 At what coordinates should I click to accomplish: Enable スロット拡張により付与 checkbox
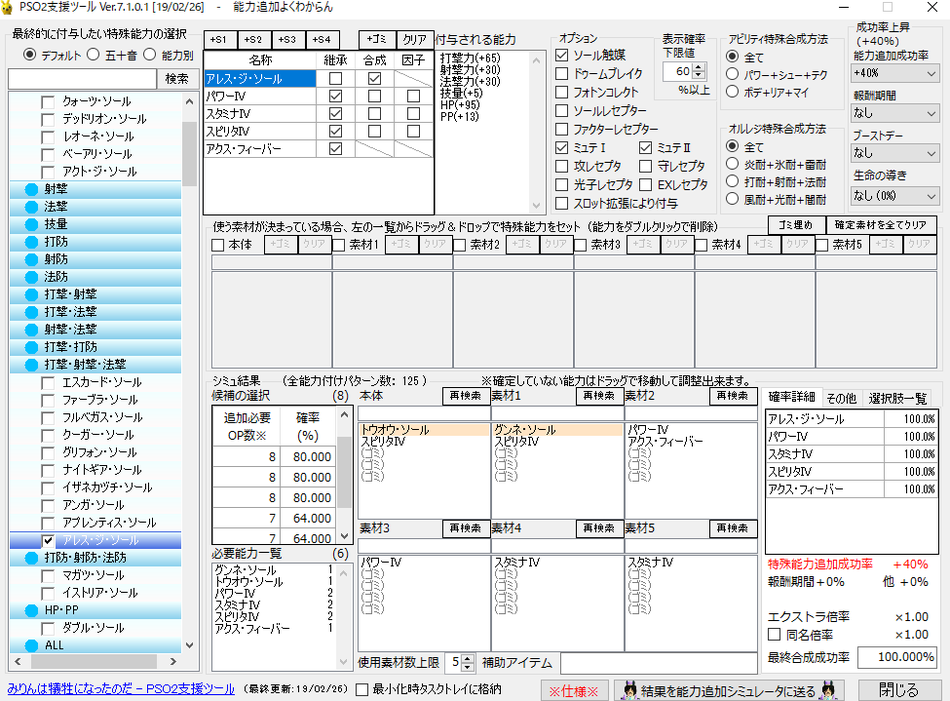[562, 204]
